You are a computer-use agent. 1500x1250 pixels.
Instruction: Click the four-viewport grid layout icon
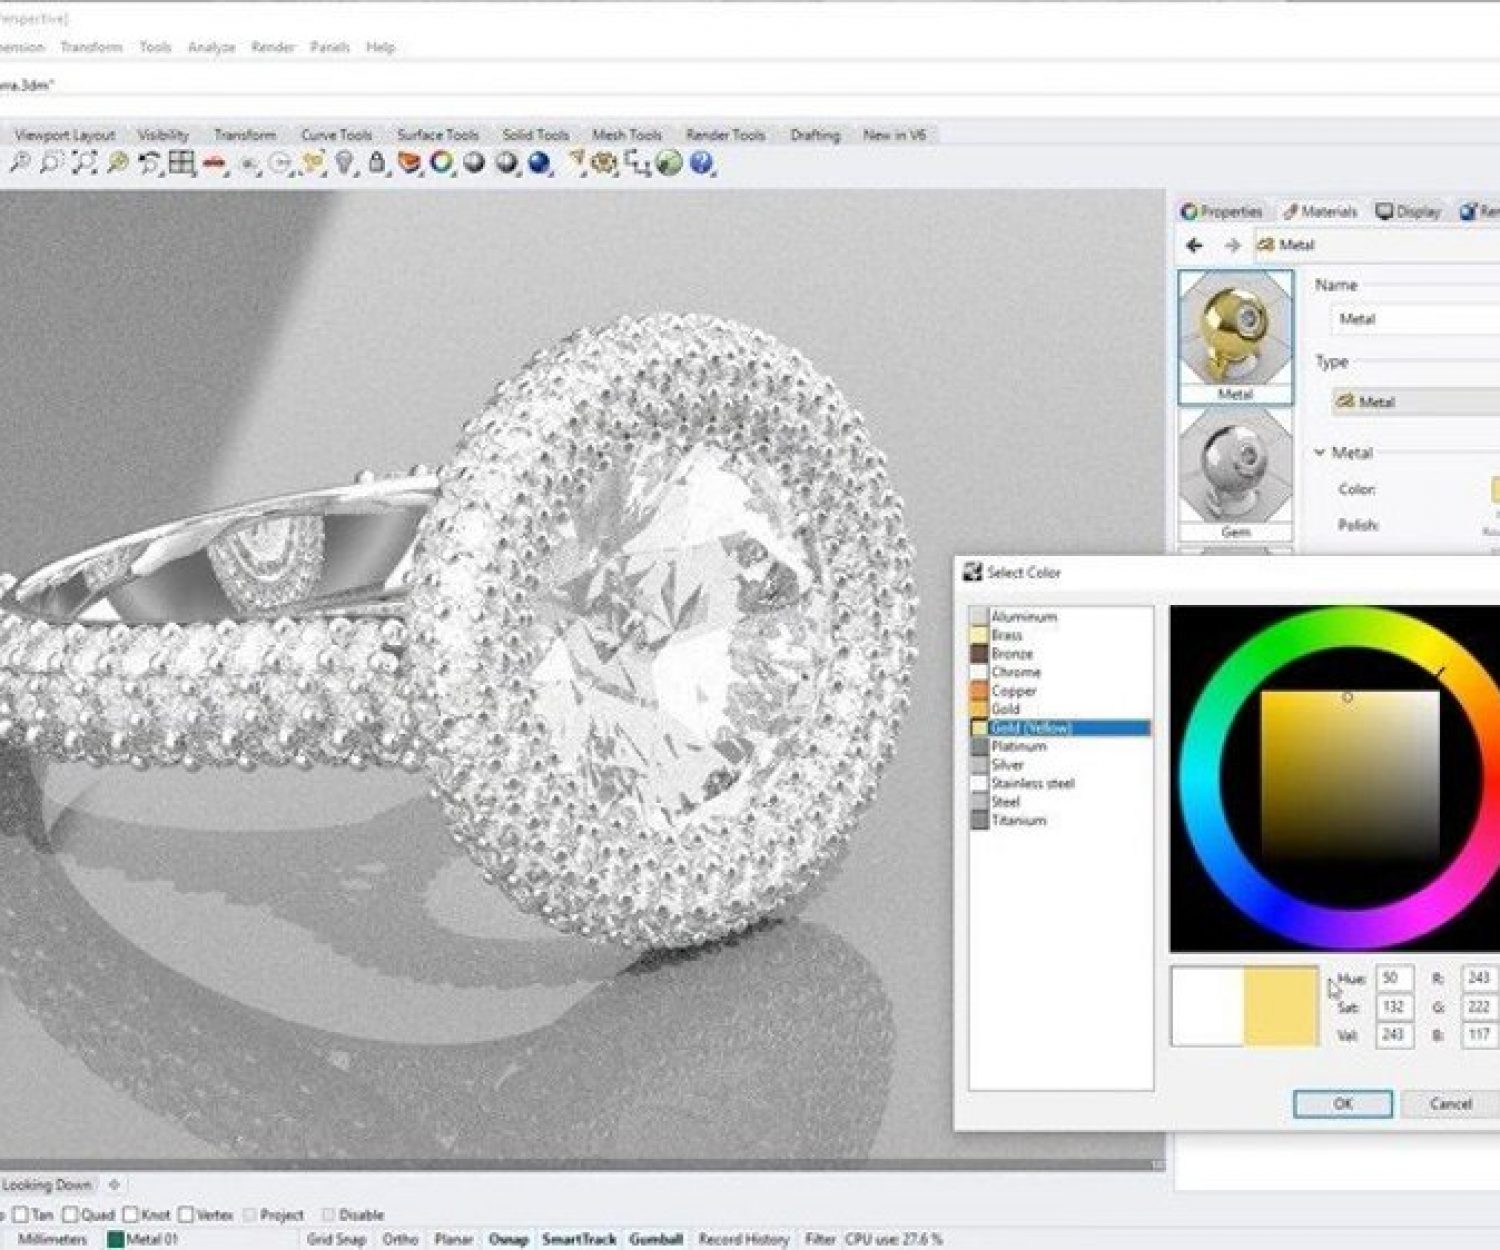(181, 163)
